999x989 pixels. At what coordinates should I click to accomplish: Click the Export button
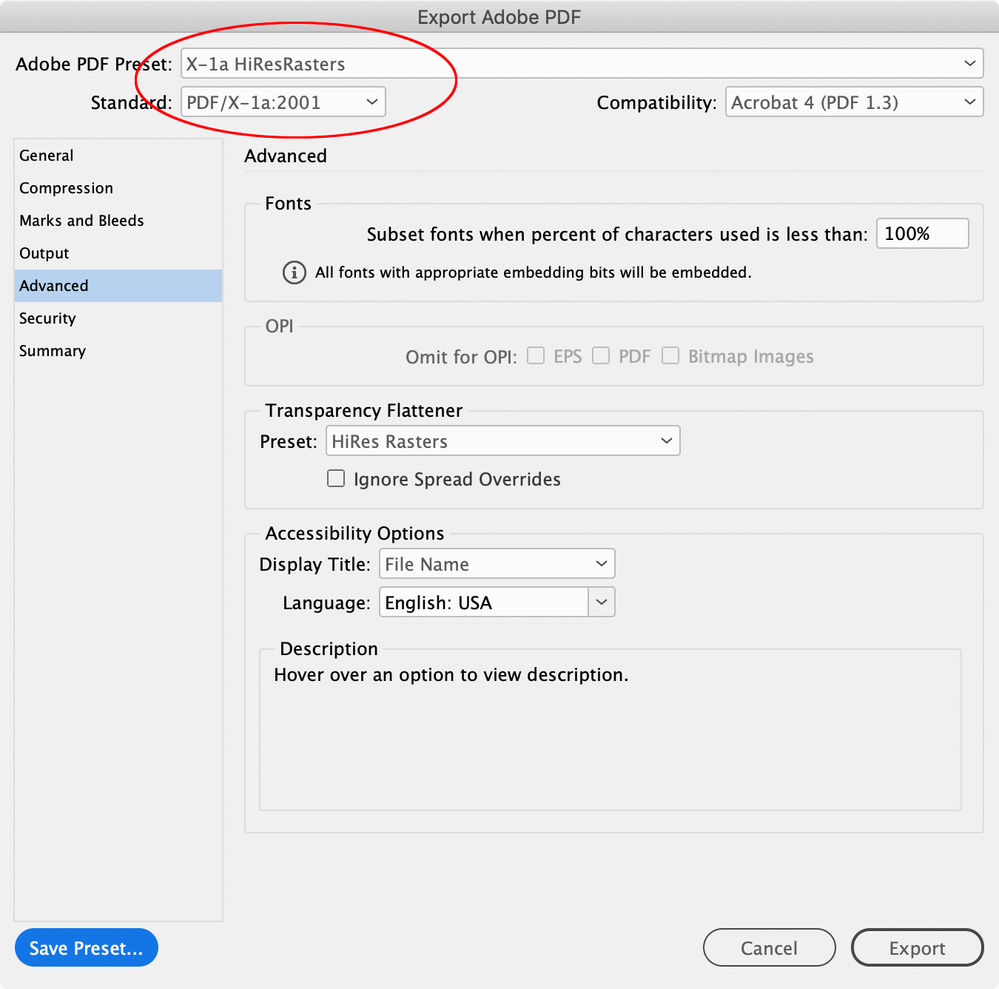point(917,948)
